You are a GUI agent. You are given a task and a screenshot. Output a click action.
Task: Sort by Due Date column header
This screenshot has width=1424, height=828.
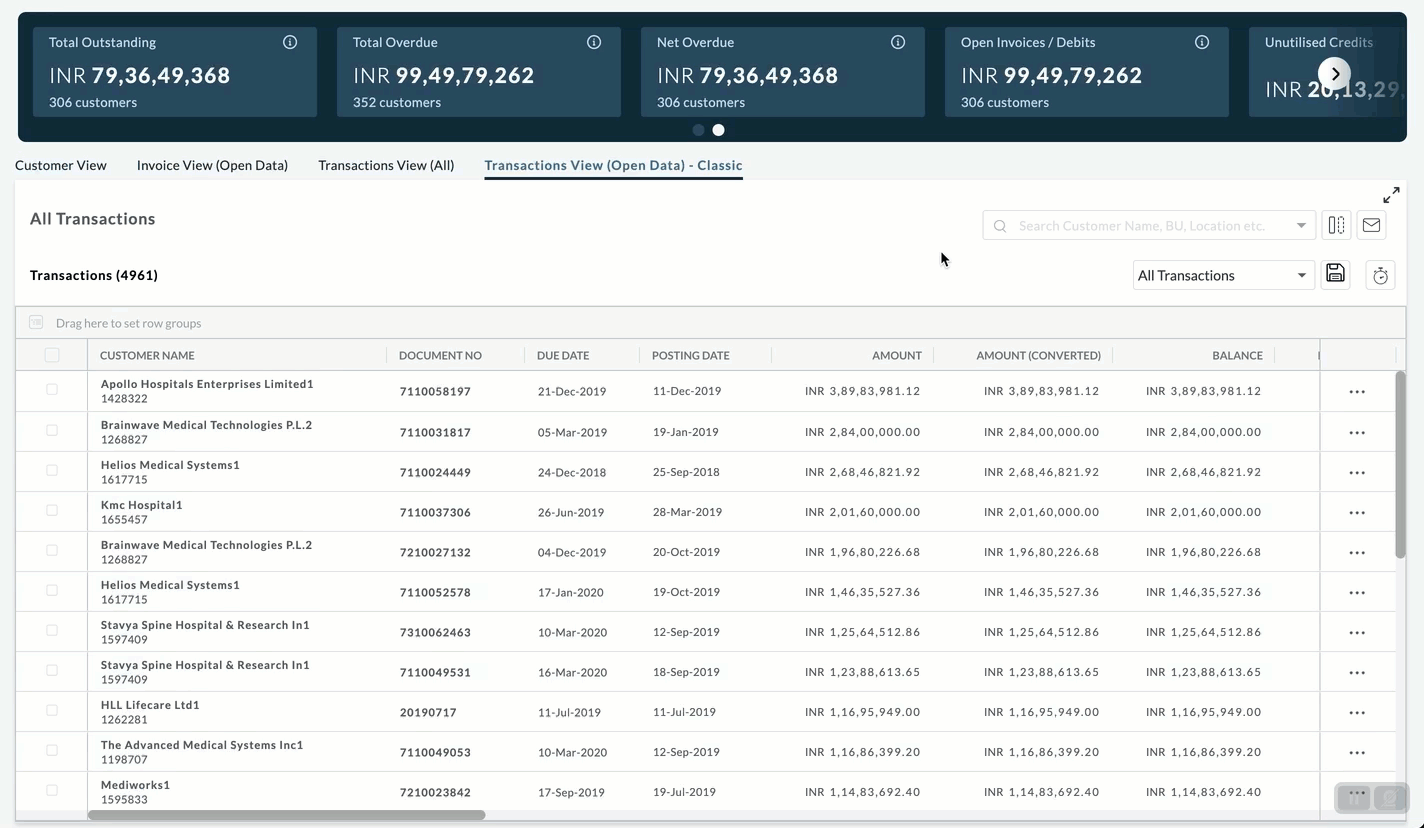point(563,355)
